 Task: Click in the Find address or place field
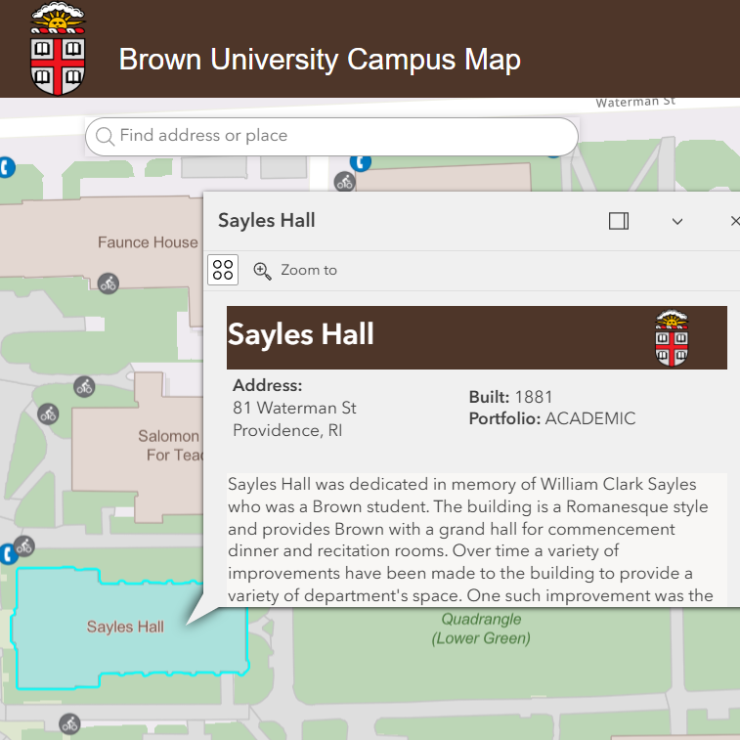point(340,136)
